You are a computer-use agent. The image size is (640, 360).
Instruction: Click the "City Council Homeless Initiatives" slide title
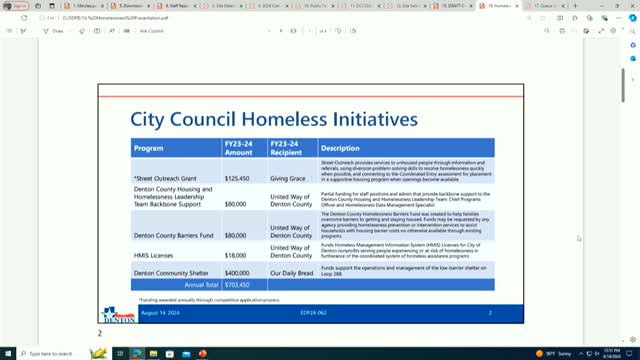click(x=274, y=119)
